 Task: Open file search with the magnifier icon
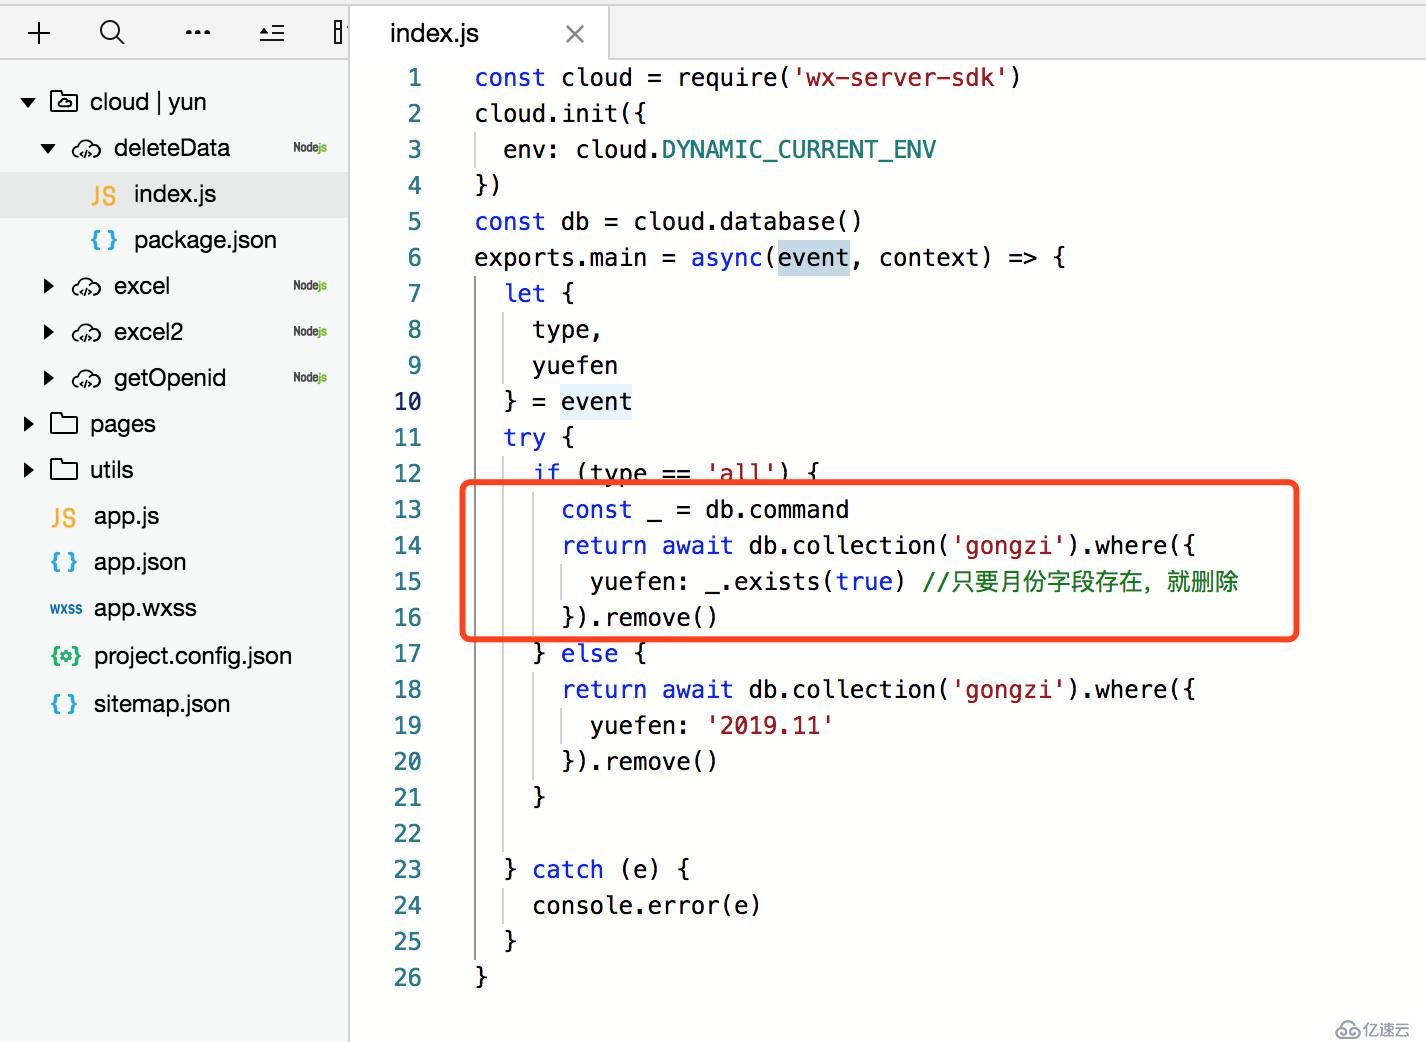(112, 33)
